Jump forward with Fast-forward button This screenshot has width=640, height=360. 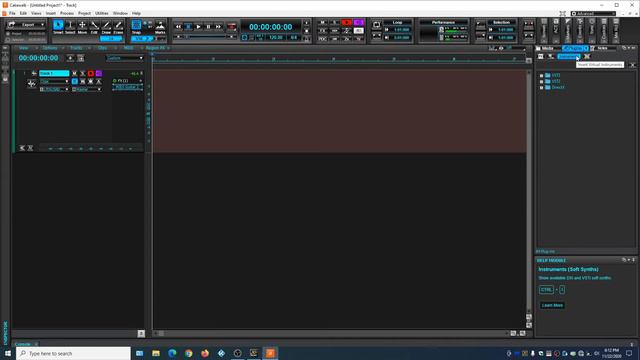click(x=218, y=27)
